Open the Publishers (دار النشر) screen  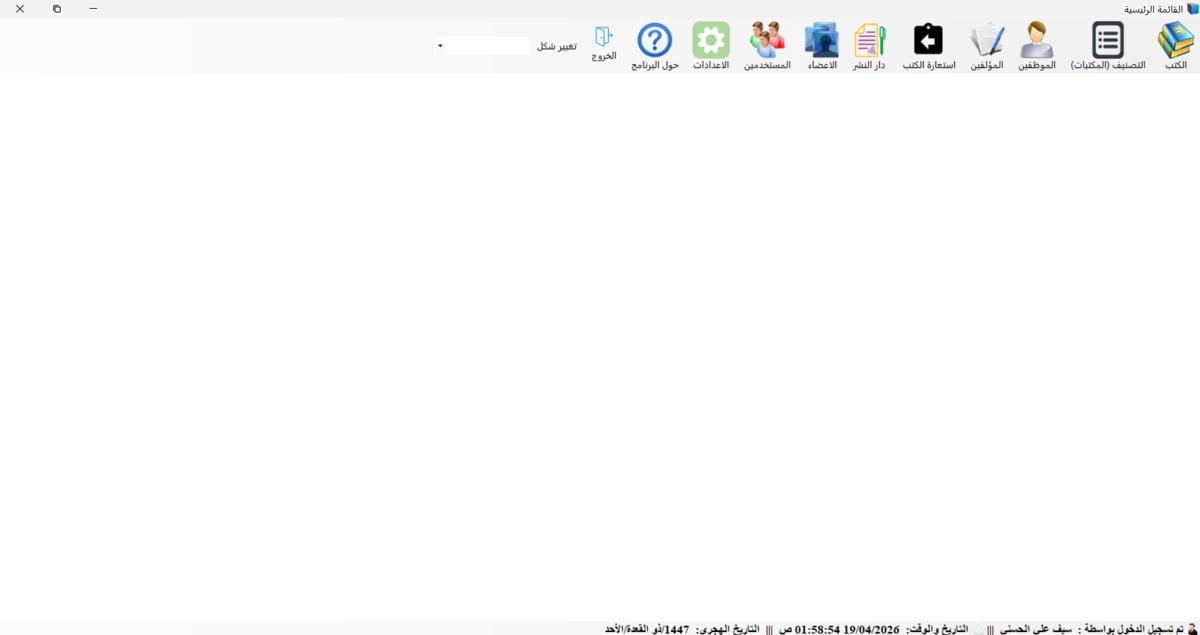coord(869,46)
